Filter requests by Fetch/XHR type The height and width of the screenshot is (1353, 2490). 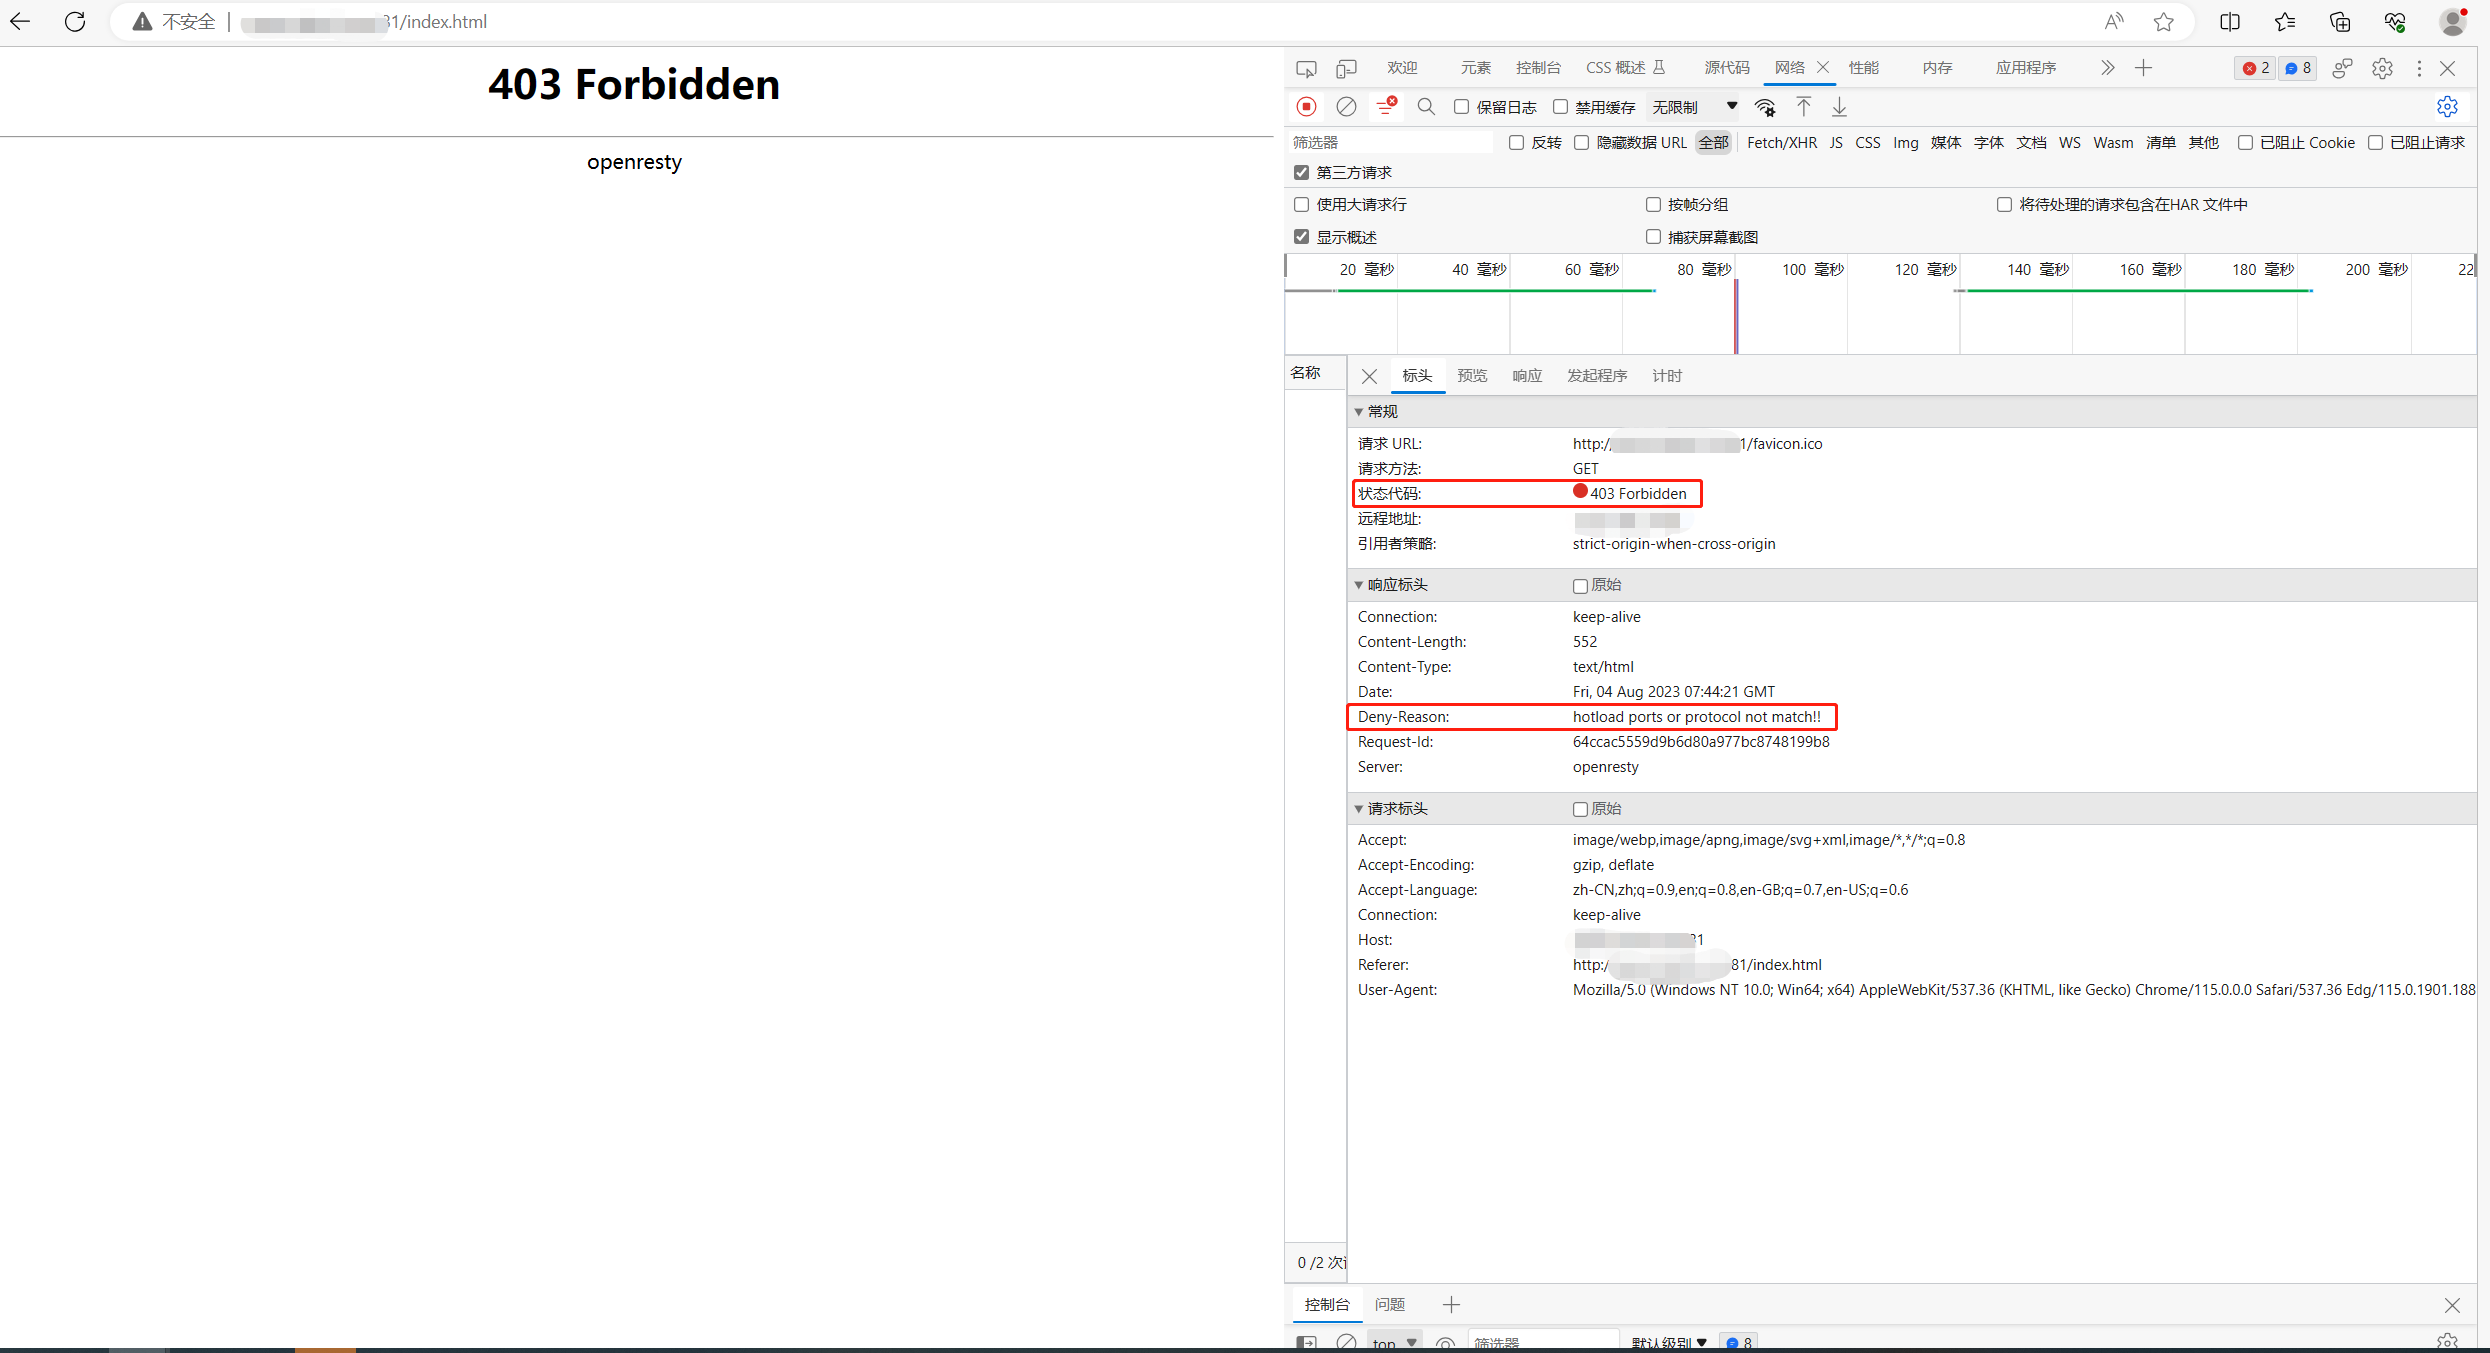[x=1781, y=142]
